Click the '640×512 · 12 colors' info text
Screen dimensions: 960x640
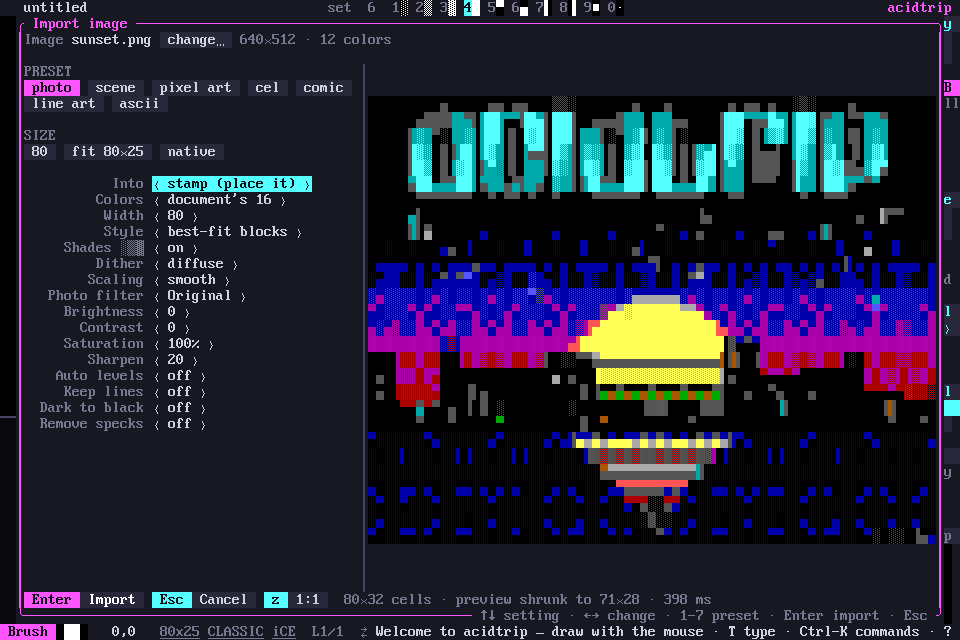315,40
